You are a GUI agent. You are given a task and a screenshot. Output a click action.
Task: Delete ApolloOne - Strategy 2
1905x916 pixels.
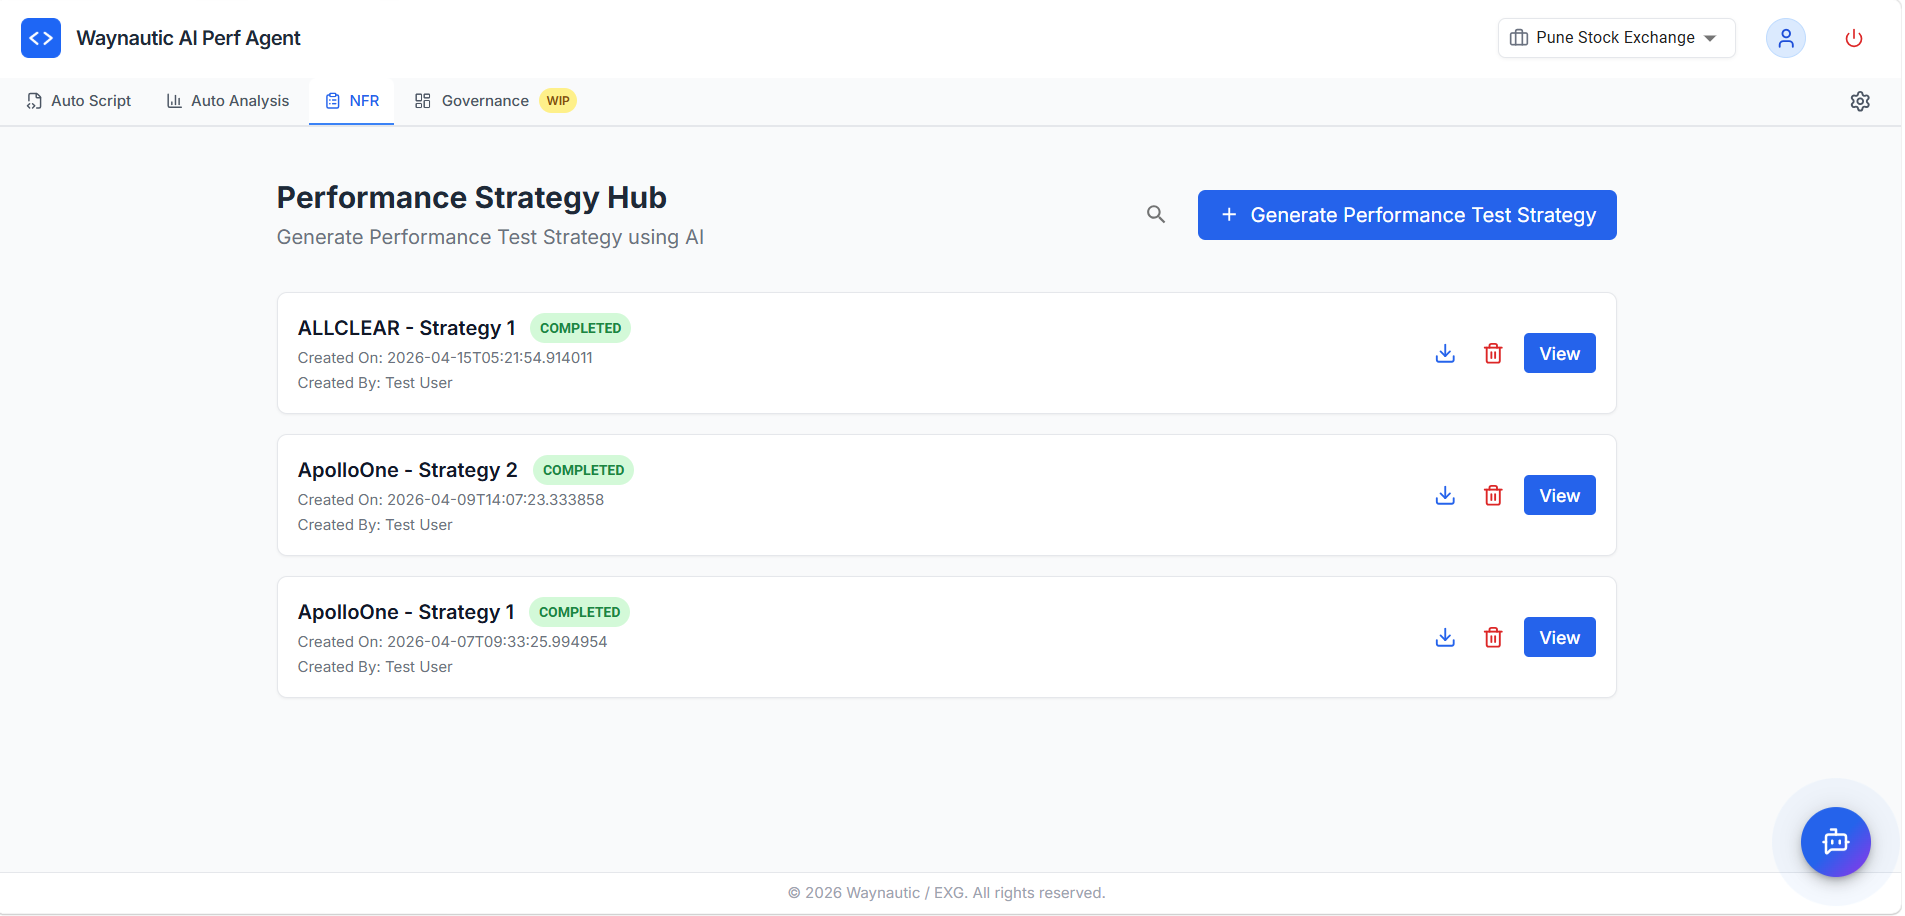[x=1493, y=495]
